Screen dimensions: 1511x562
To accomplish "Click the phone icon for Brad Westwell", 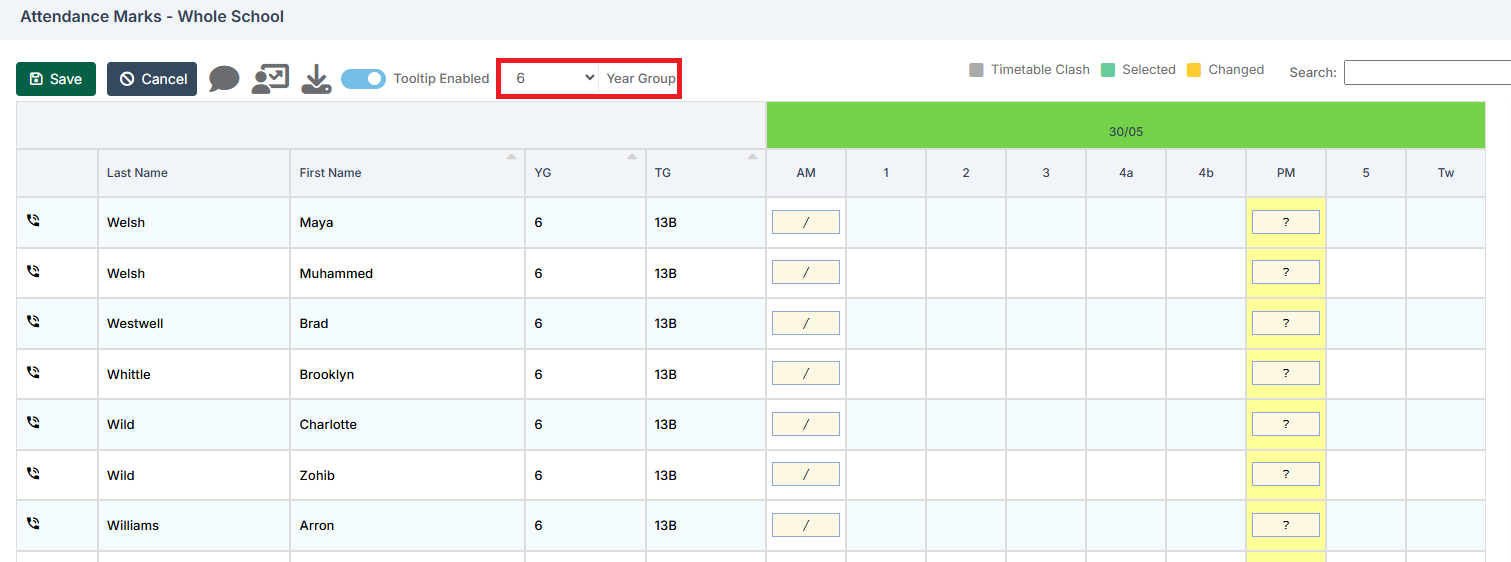I will click(x=33, y=322).
